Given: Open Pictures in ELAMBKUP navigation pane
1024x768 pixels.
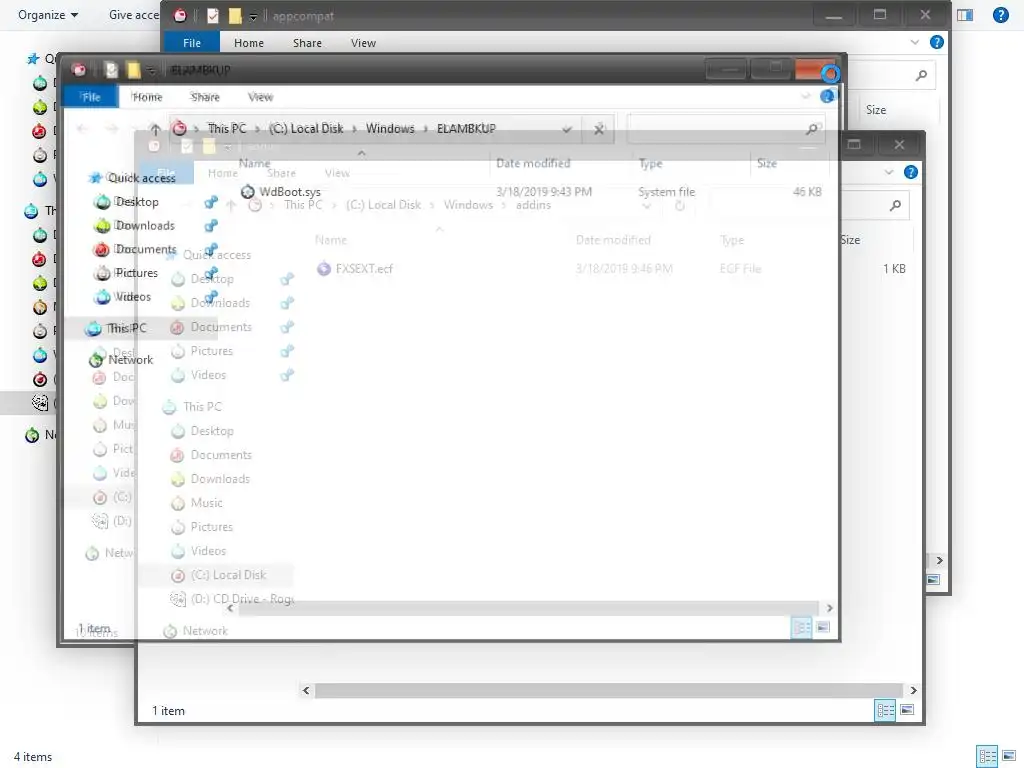Looking at the screenshot, I should (136, 272).
